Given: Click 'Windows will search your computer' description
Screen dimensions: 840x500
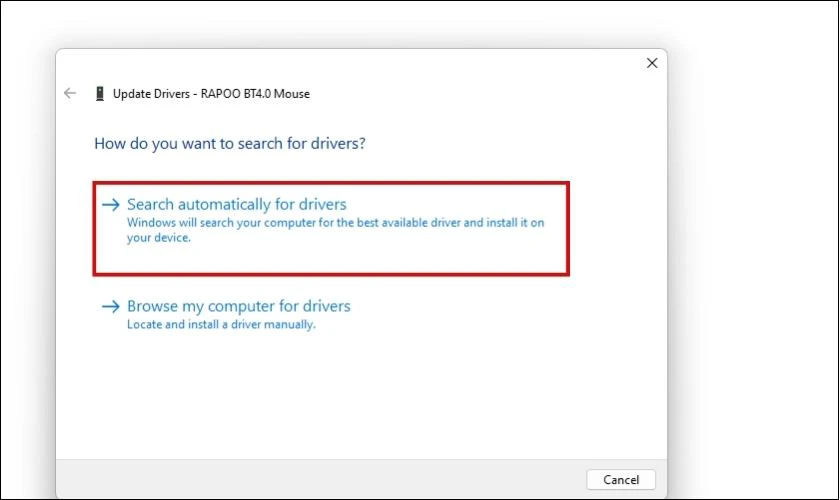Looking at the screenshot, I should pos(335,230).
